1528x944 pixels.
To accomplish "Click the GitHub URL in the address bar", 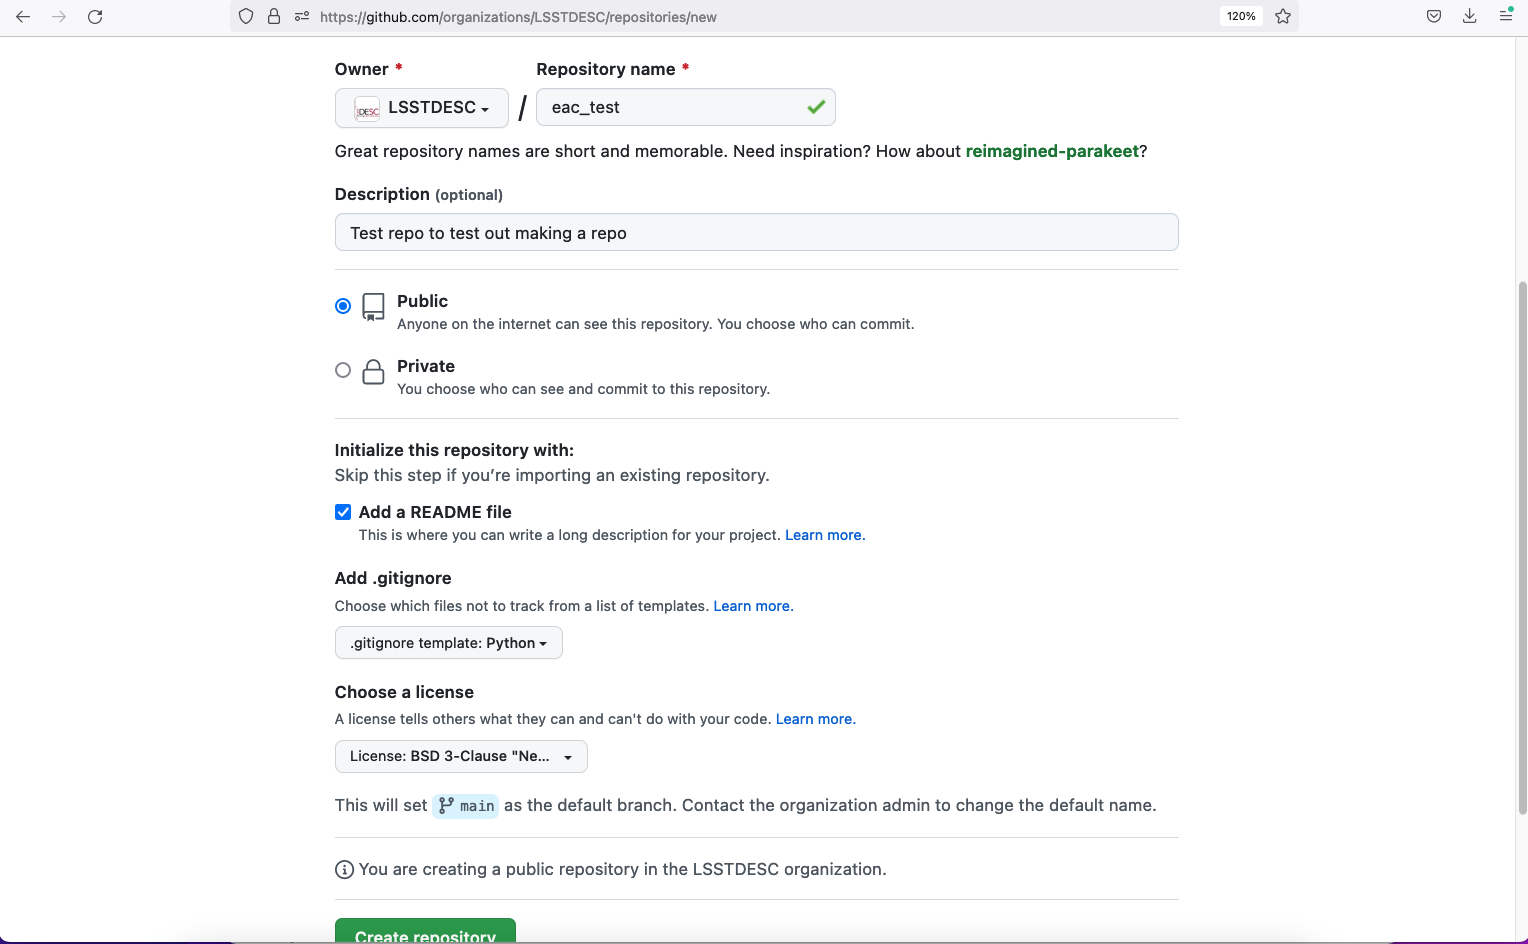I will pyautogui.click(x=518, y=17).
